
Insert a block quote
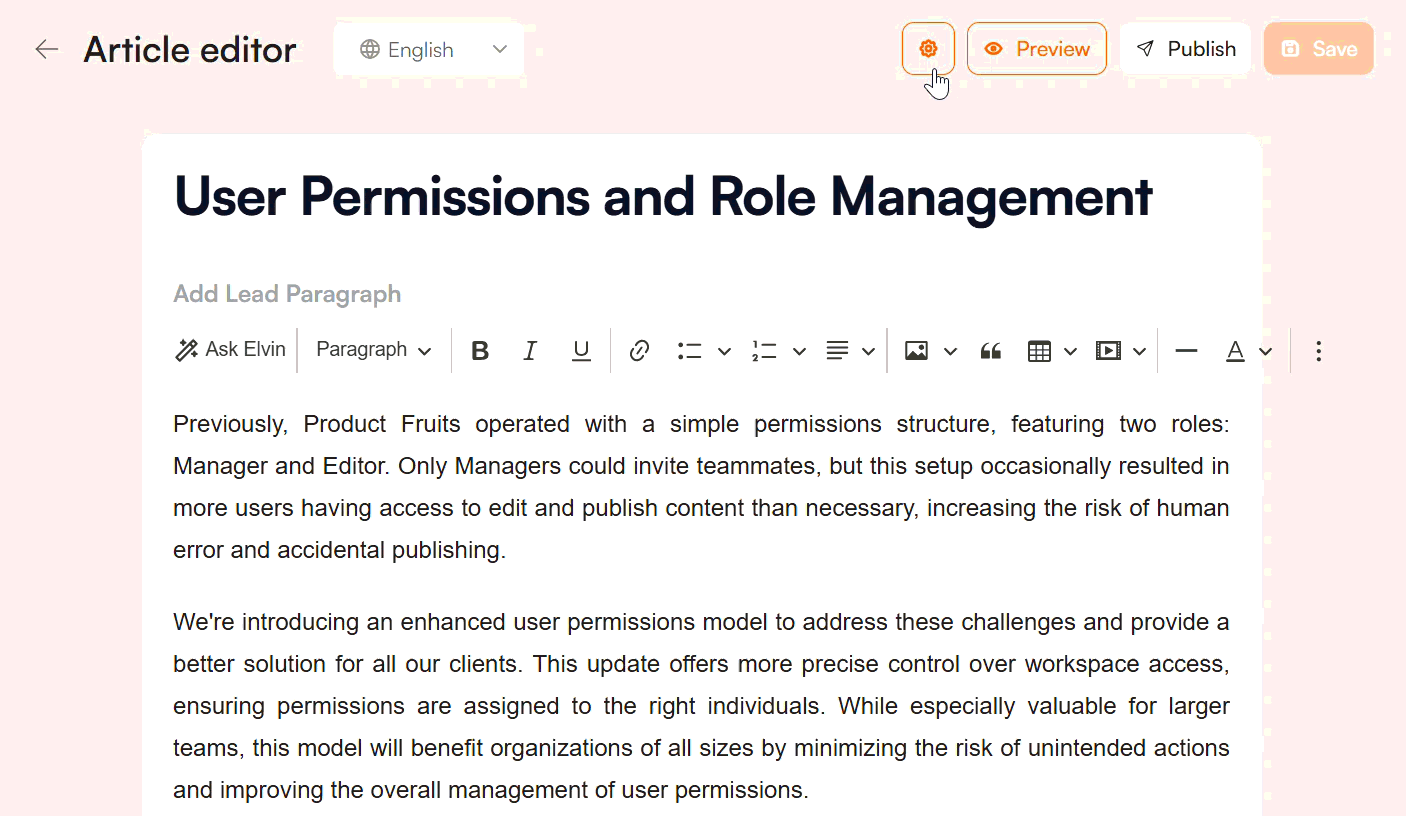991,351
